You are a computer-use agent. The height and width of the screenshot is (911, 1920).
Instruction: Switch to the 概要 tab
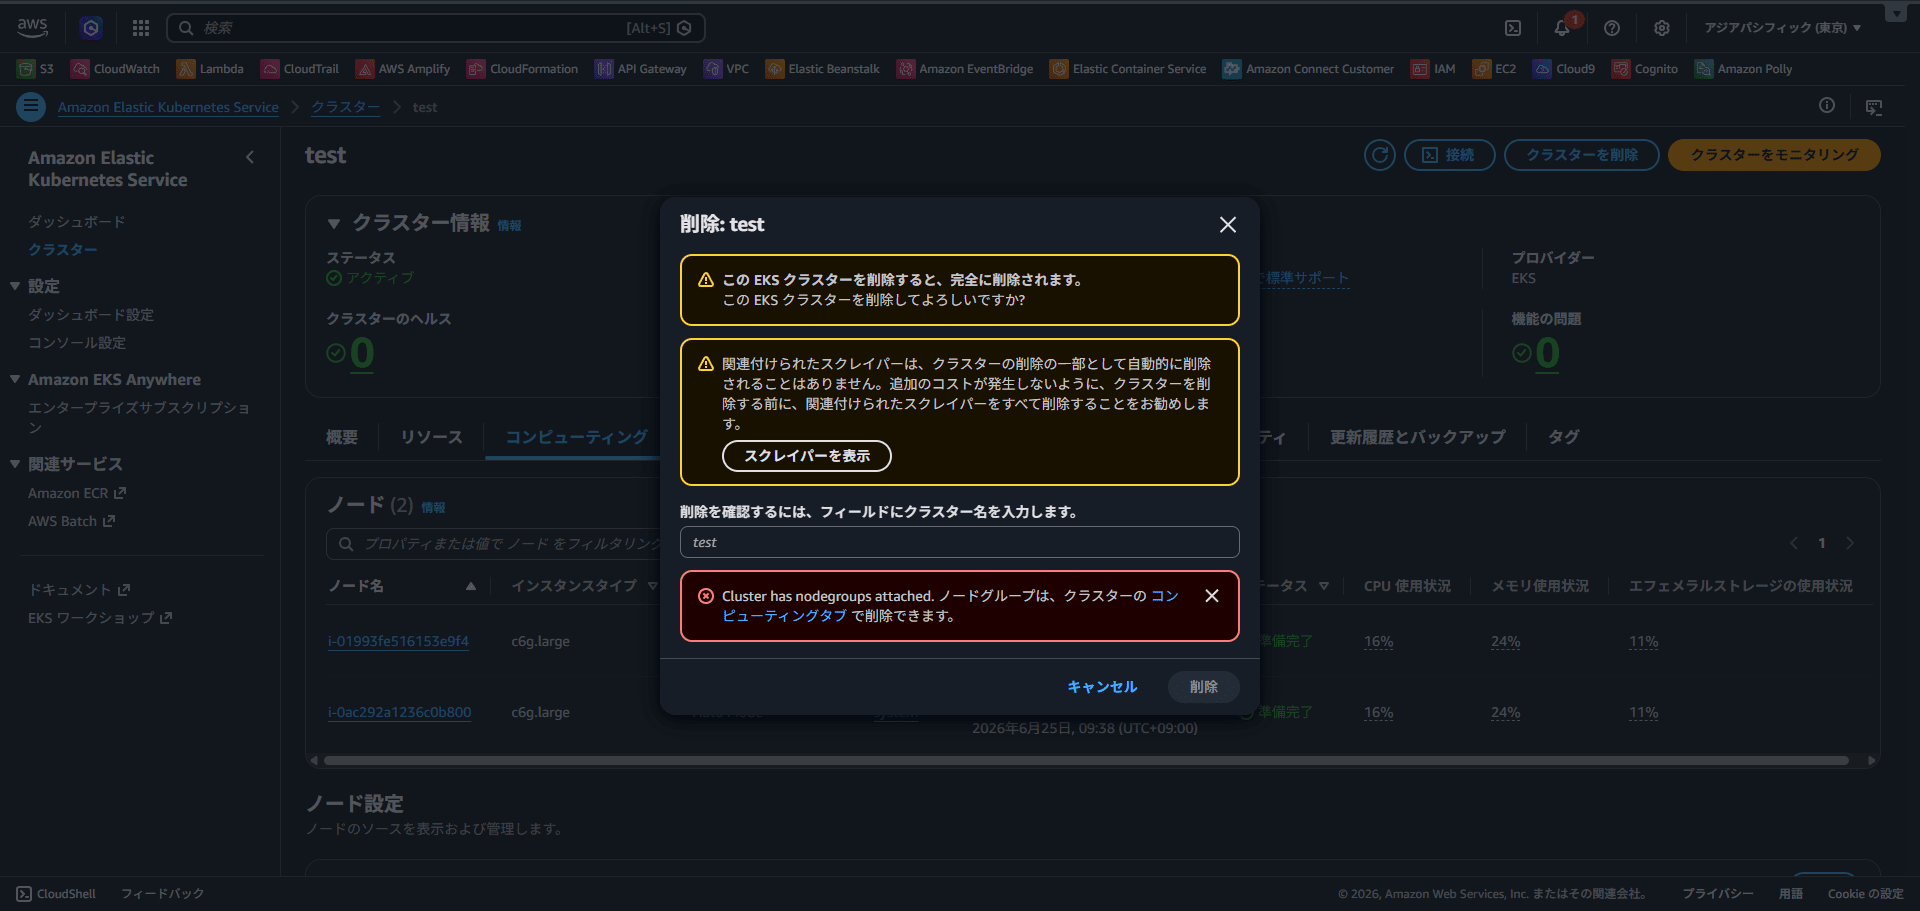342,437
